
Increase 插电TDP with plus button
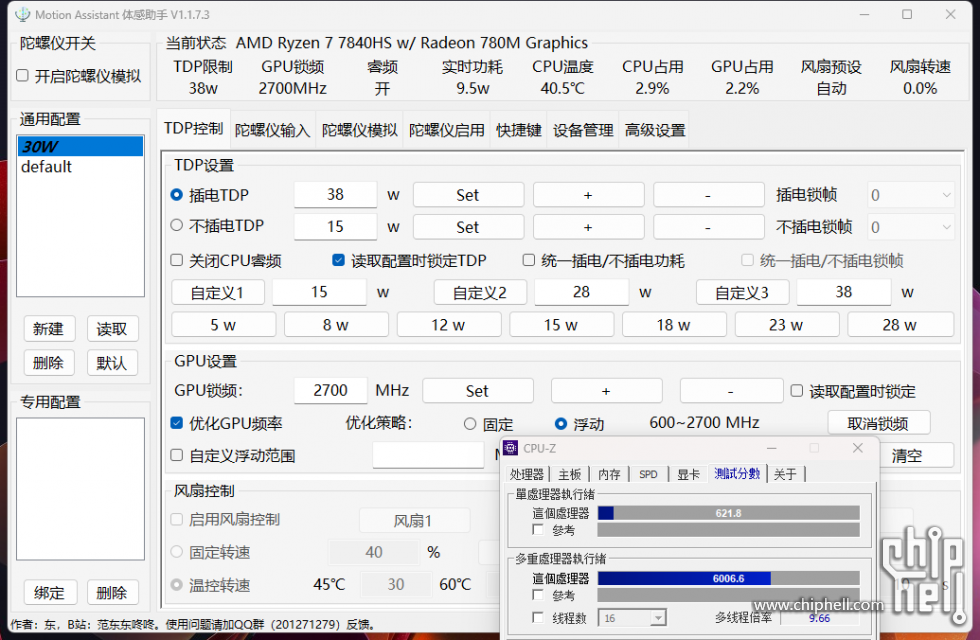588,195
